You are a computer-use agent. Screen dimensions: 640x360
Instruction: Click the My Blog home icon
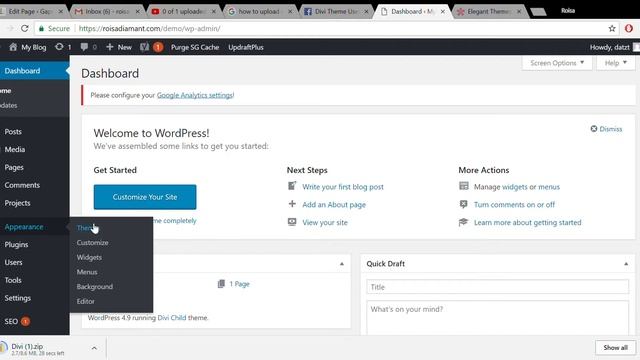point(13,47)
